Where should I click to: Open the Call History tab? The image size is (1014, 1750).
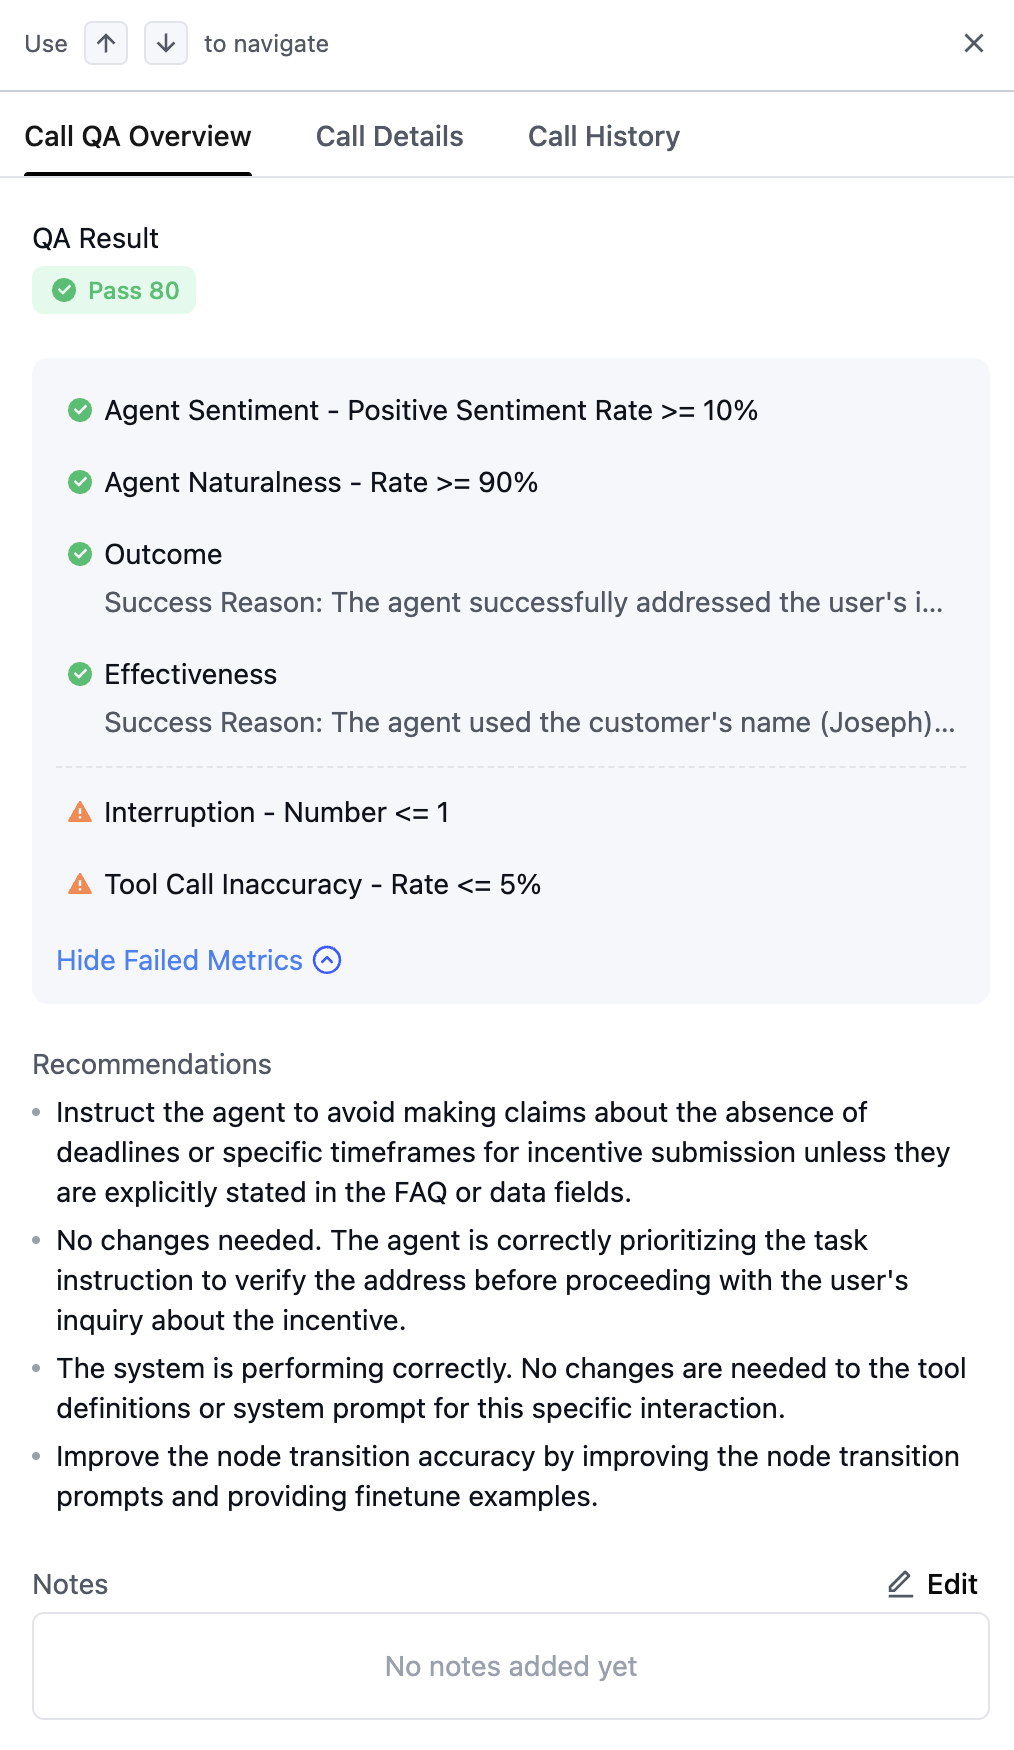coord(603,136)
